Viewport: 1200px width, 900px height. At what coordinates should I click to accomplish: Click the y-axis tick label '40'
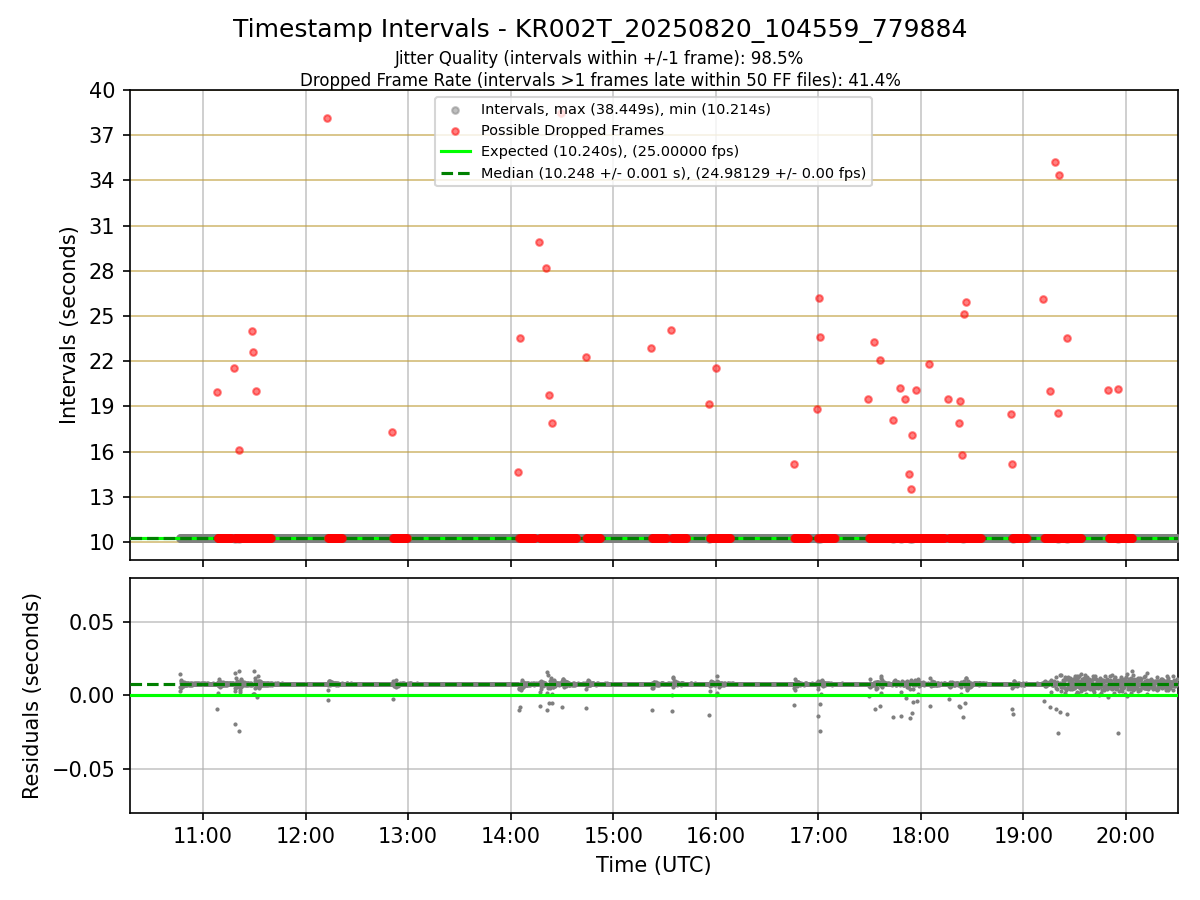click(x=104, y=90)
